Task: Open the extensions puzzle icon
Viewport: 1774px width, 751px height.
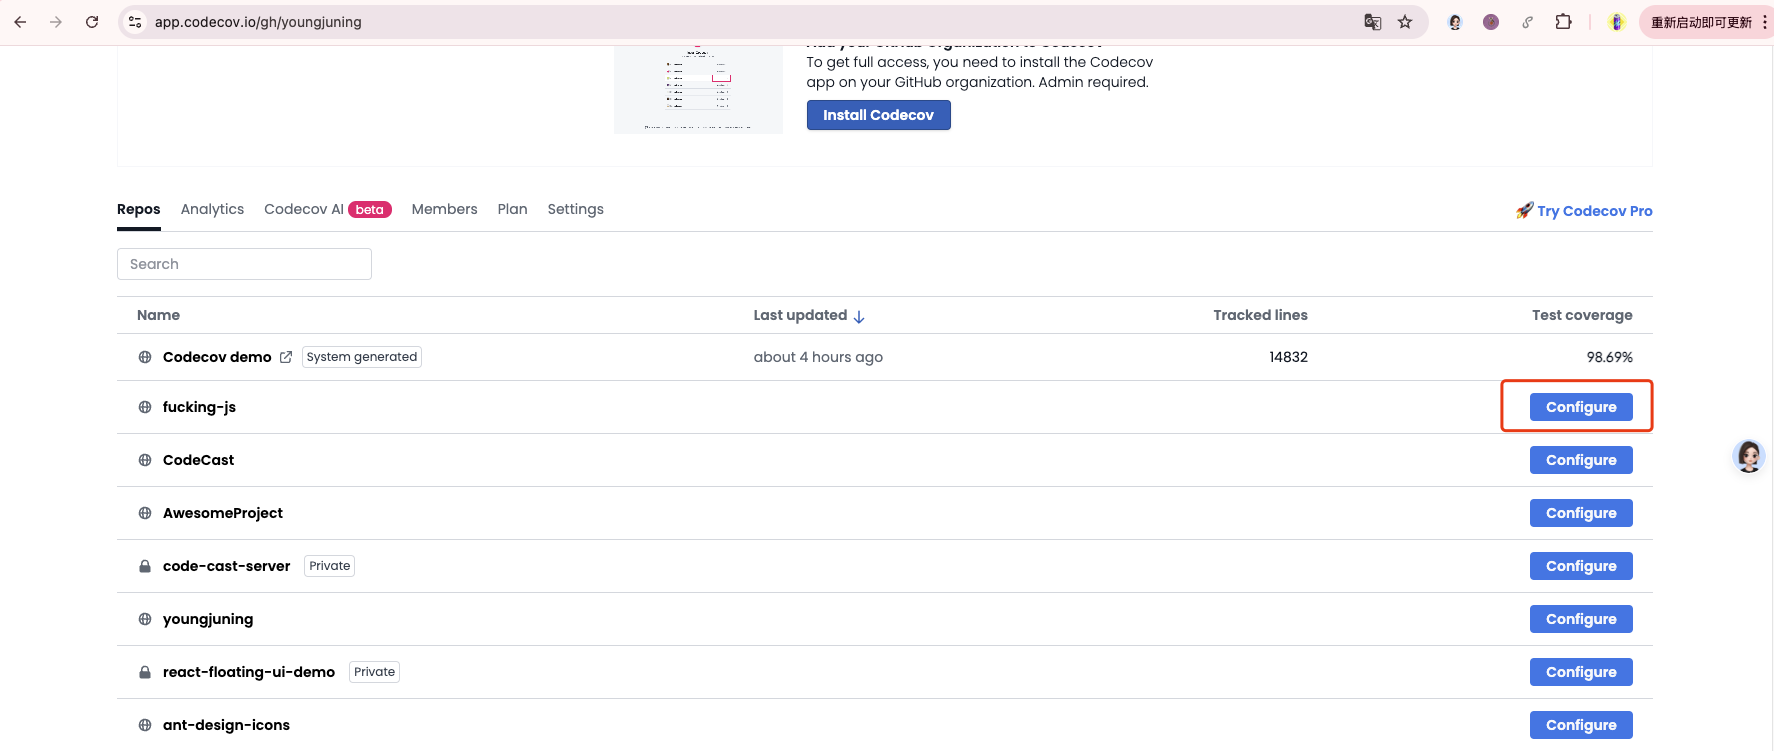Action: 1563,22
